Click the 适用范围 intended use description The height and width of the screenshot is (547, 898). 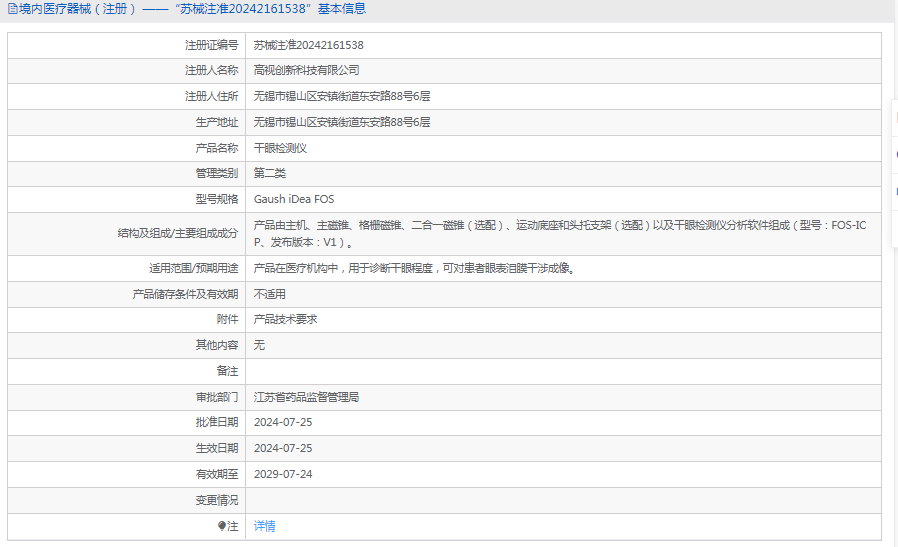[x=414, y=268]
